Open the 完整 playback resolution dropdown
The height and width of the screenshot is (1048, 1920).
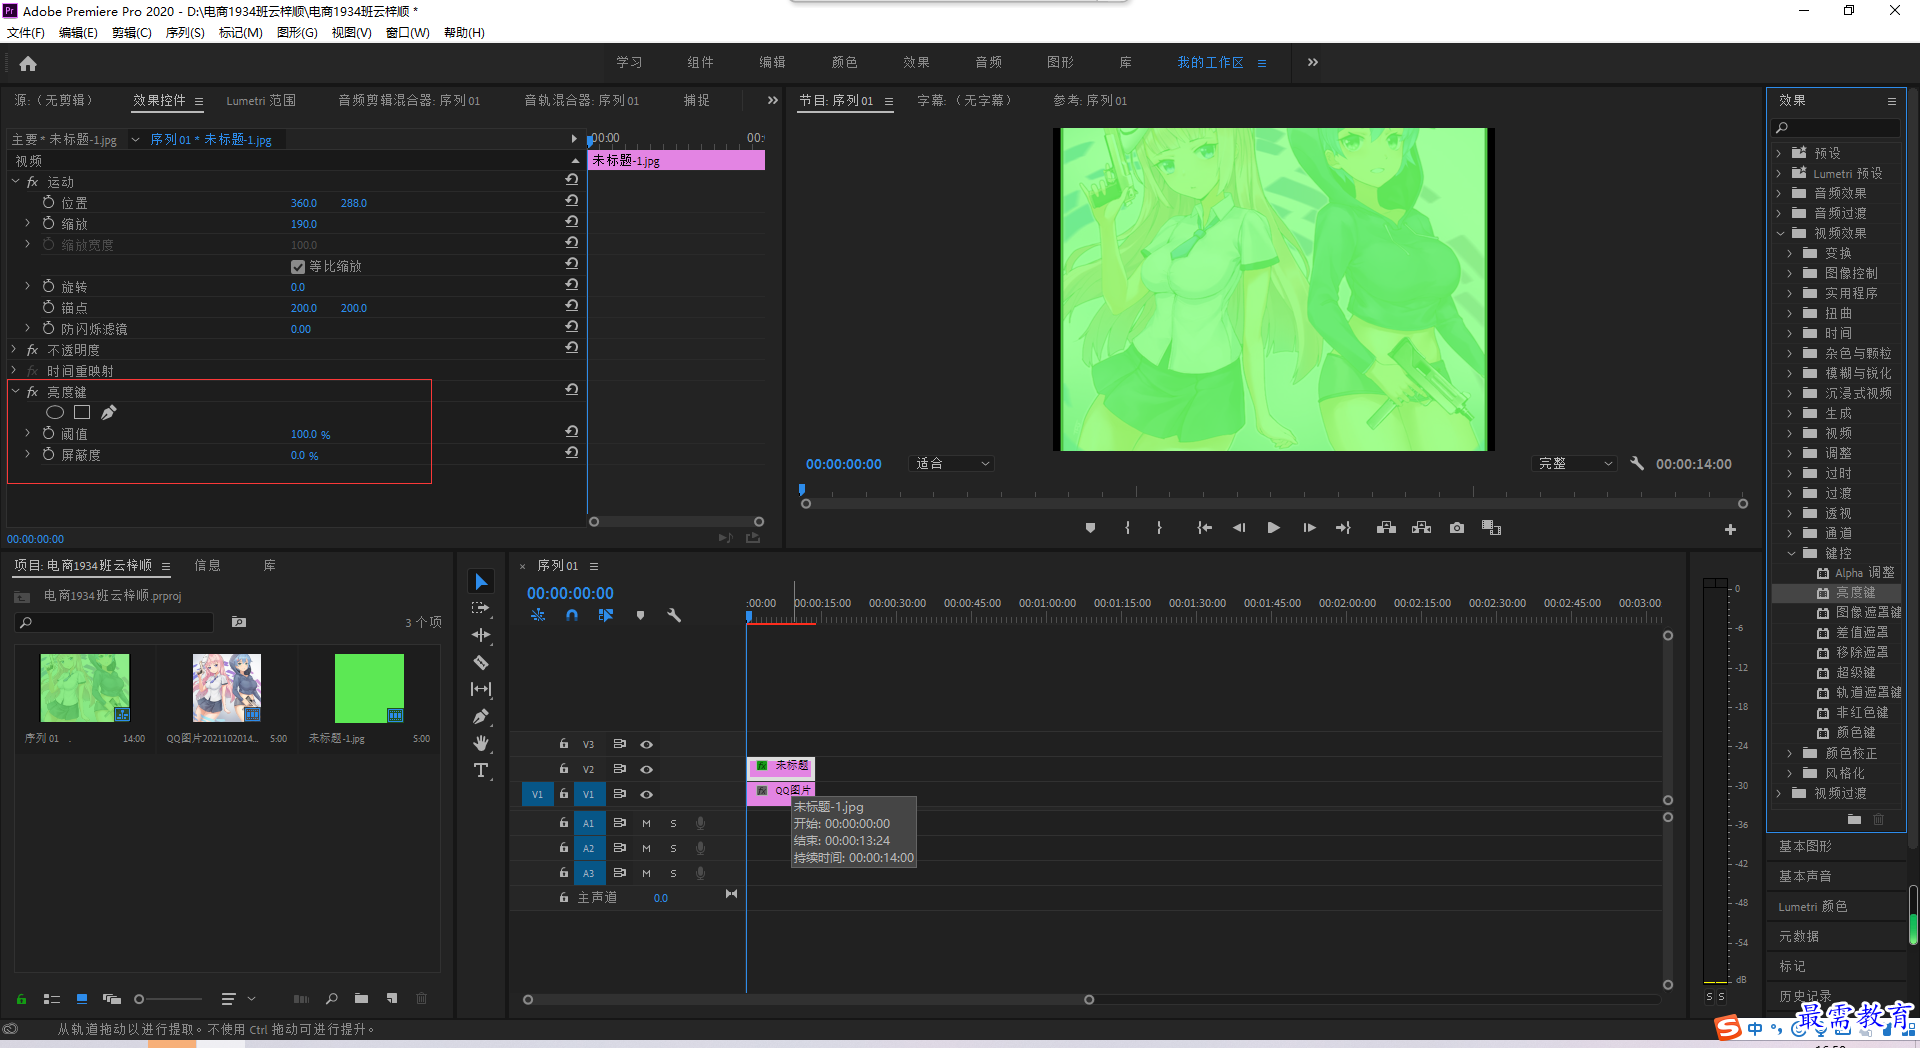click(x=1574, y=464)
